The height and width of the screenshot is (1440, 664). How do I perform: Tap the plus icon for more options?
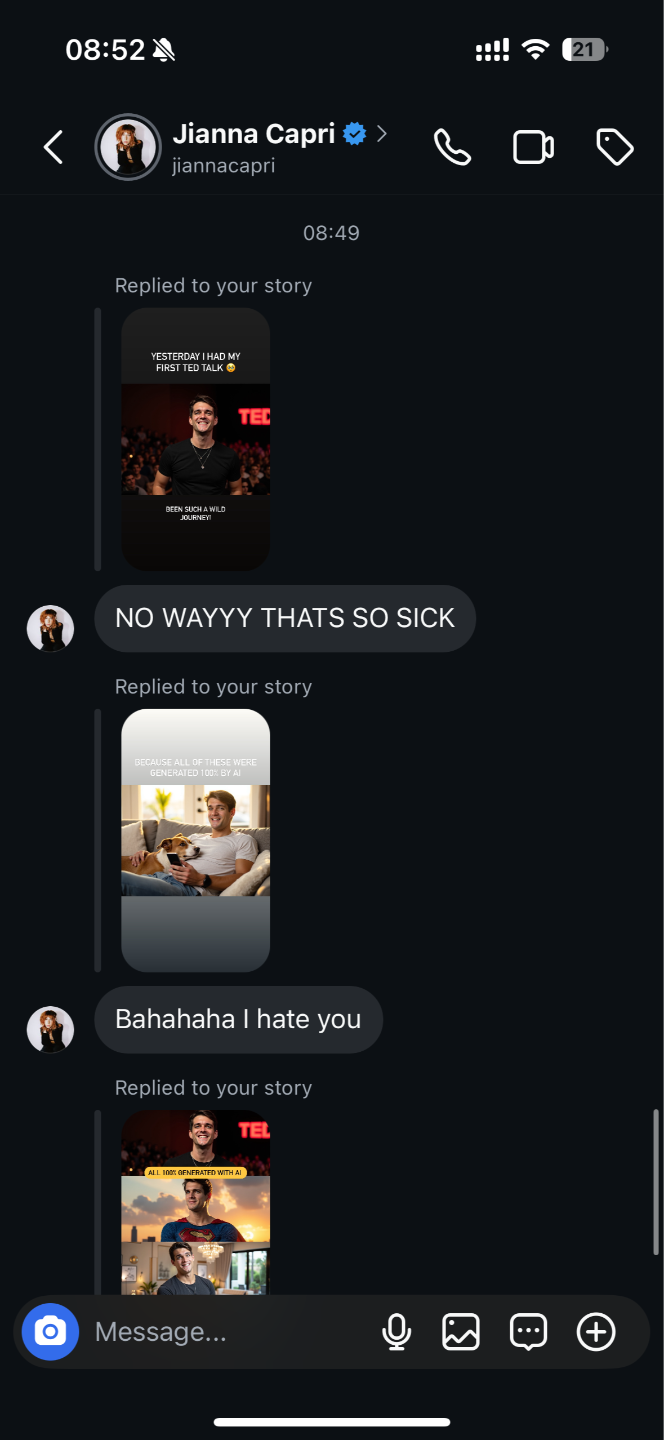[596, 1332]
